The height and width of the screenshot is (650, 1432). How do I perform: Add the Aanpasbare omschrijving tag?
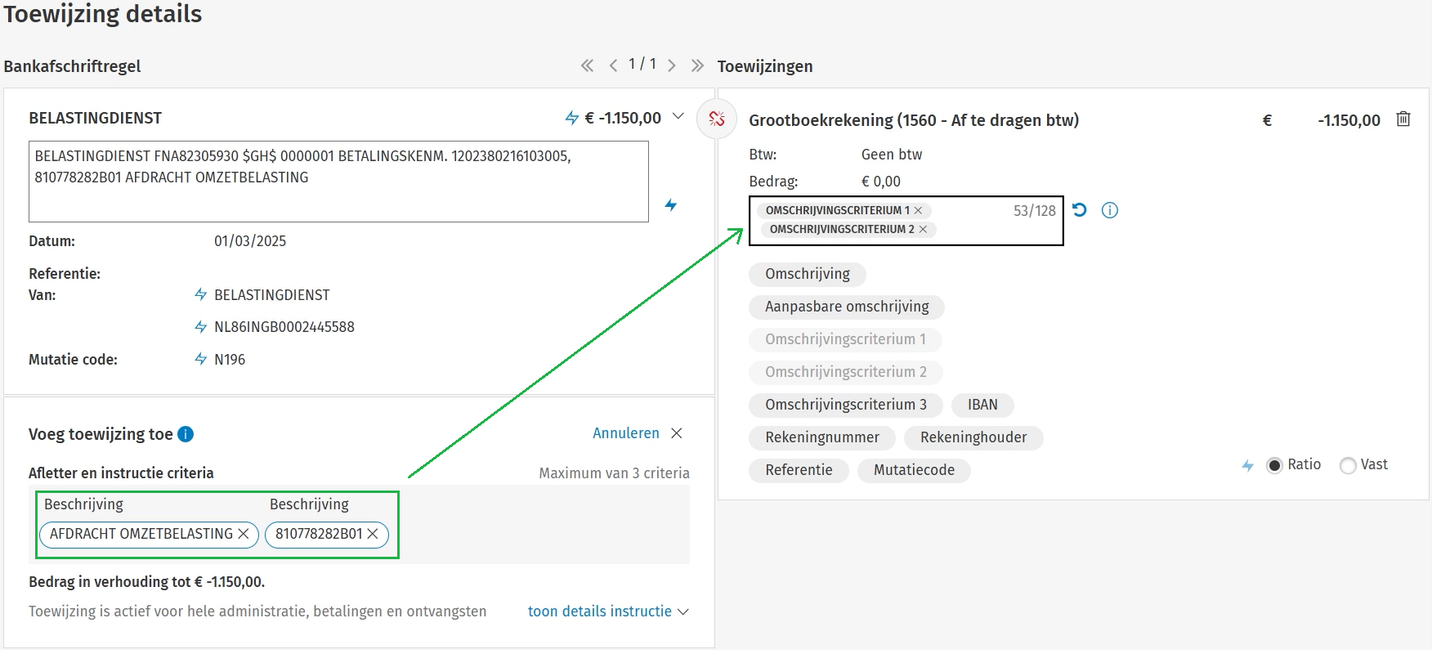847,307
